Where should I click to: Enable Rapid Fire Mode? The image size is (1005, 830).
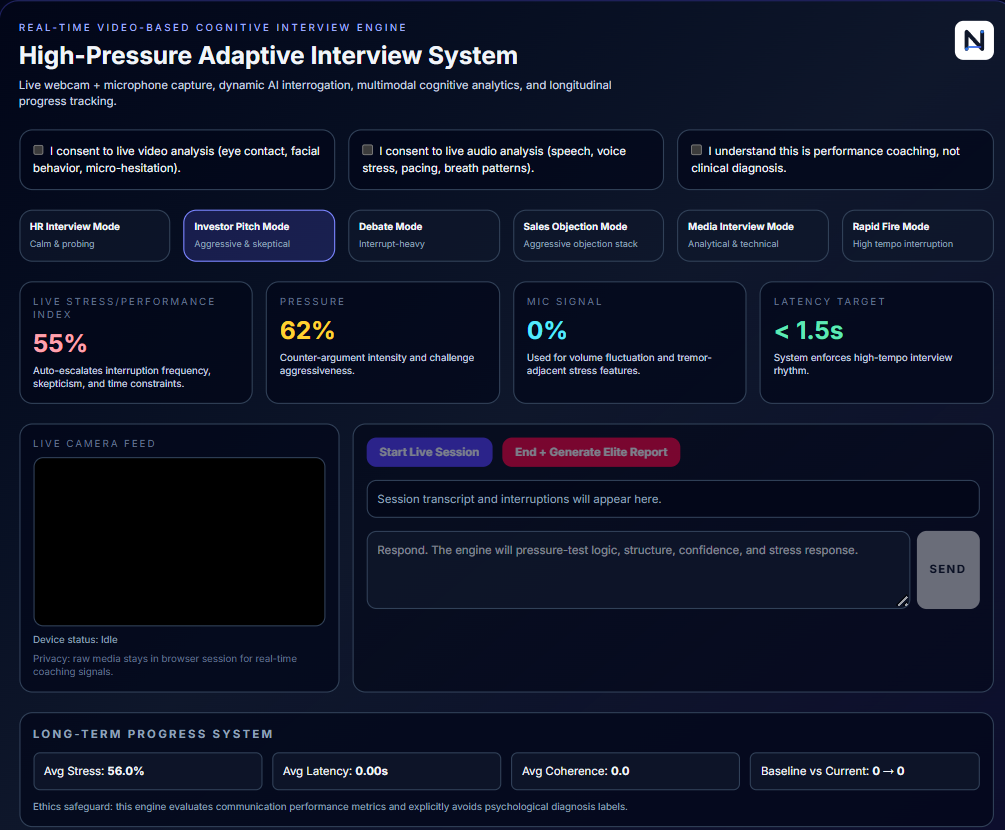click(916, 235)
